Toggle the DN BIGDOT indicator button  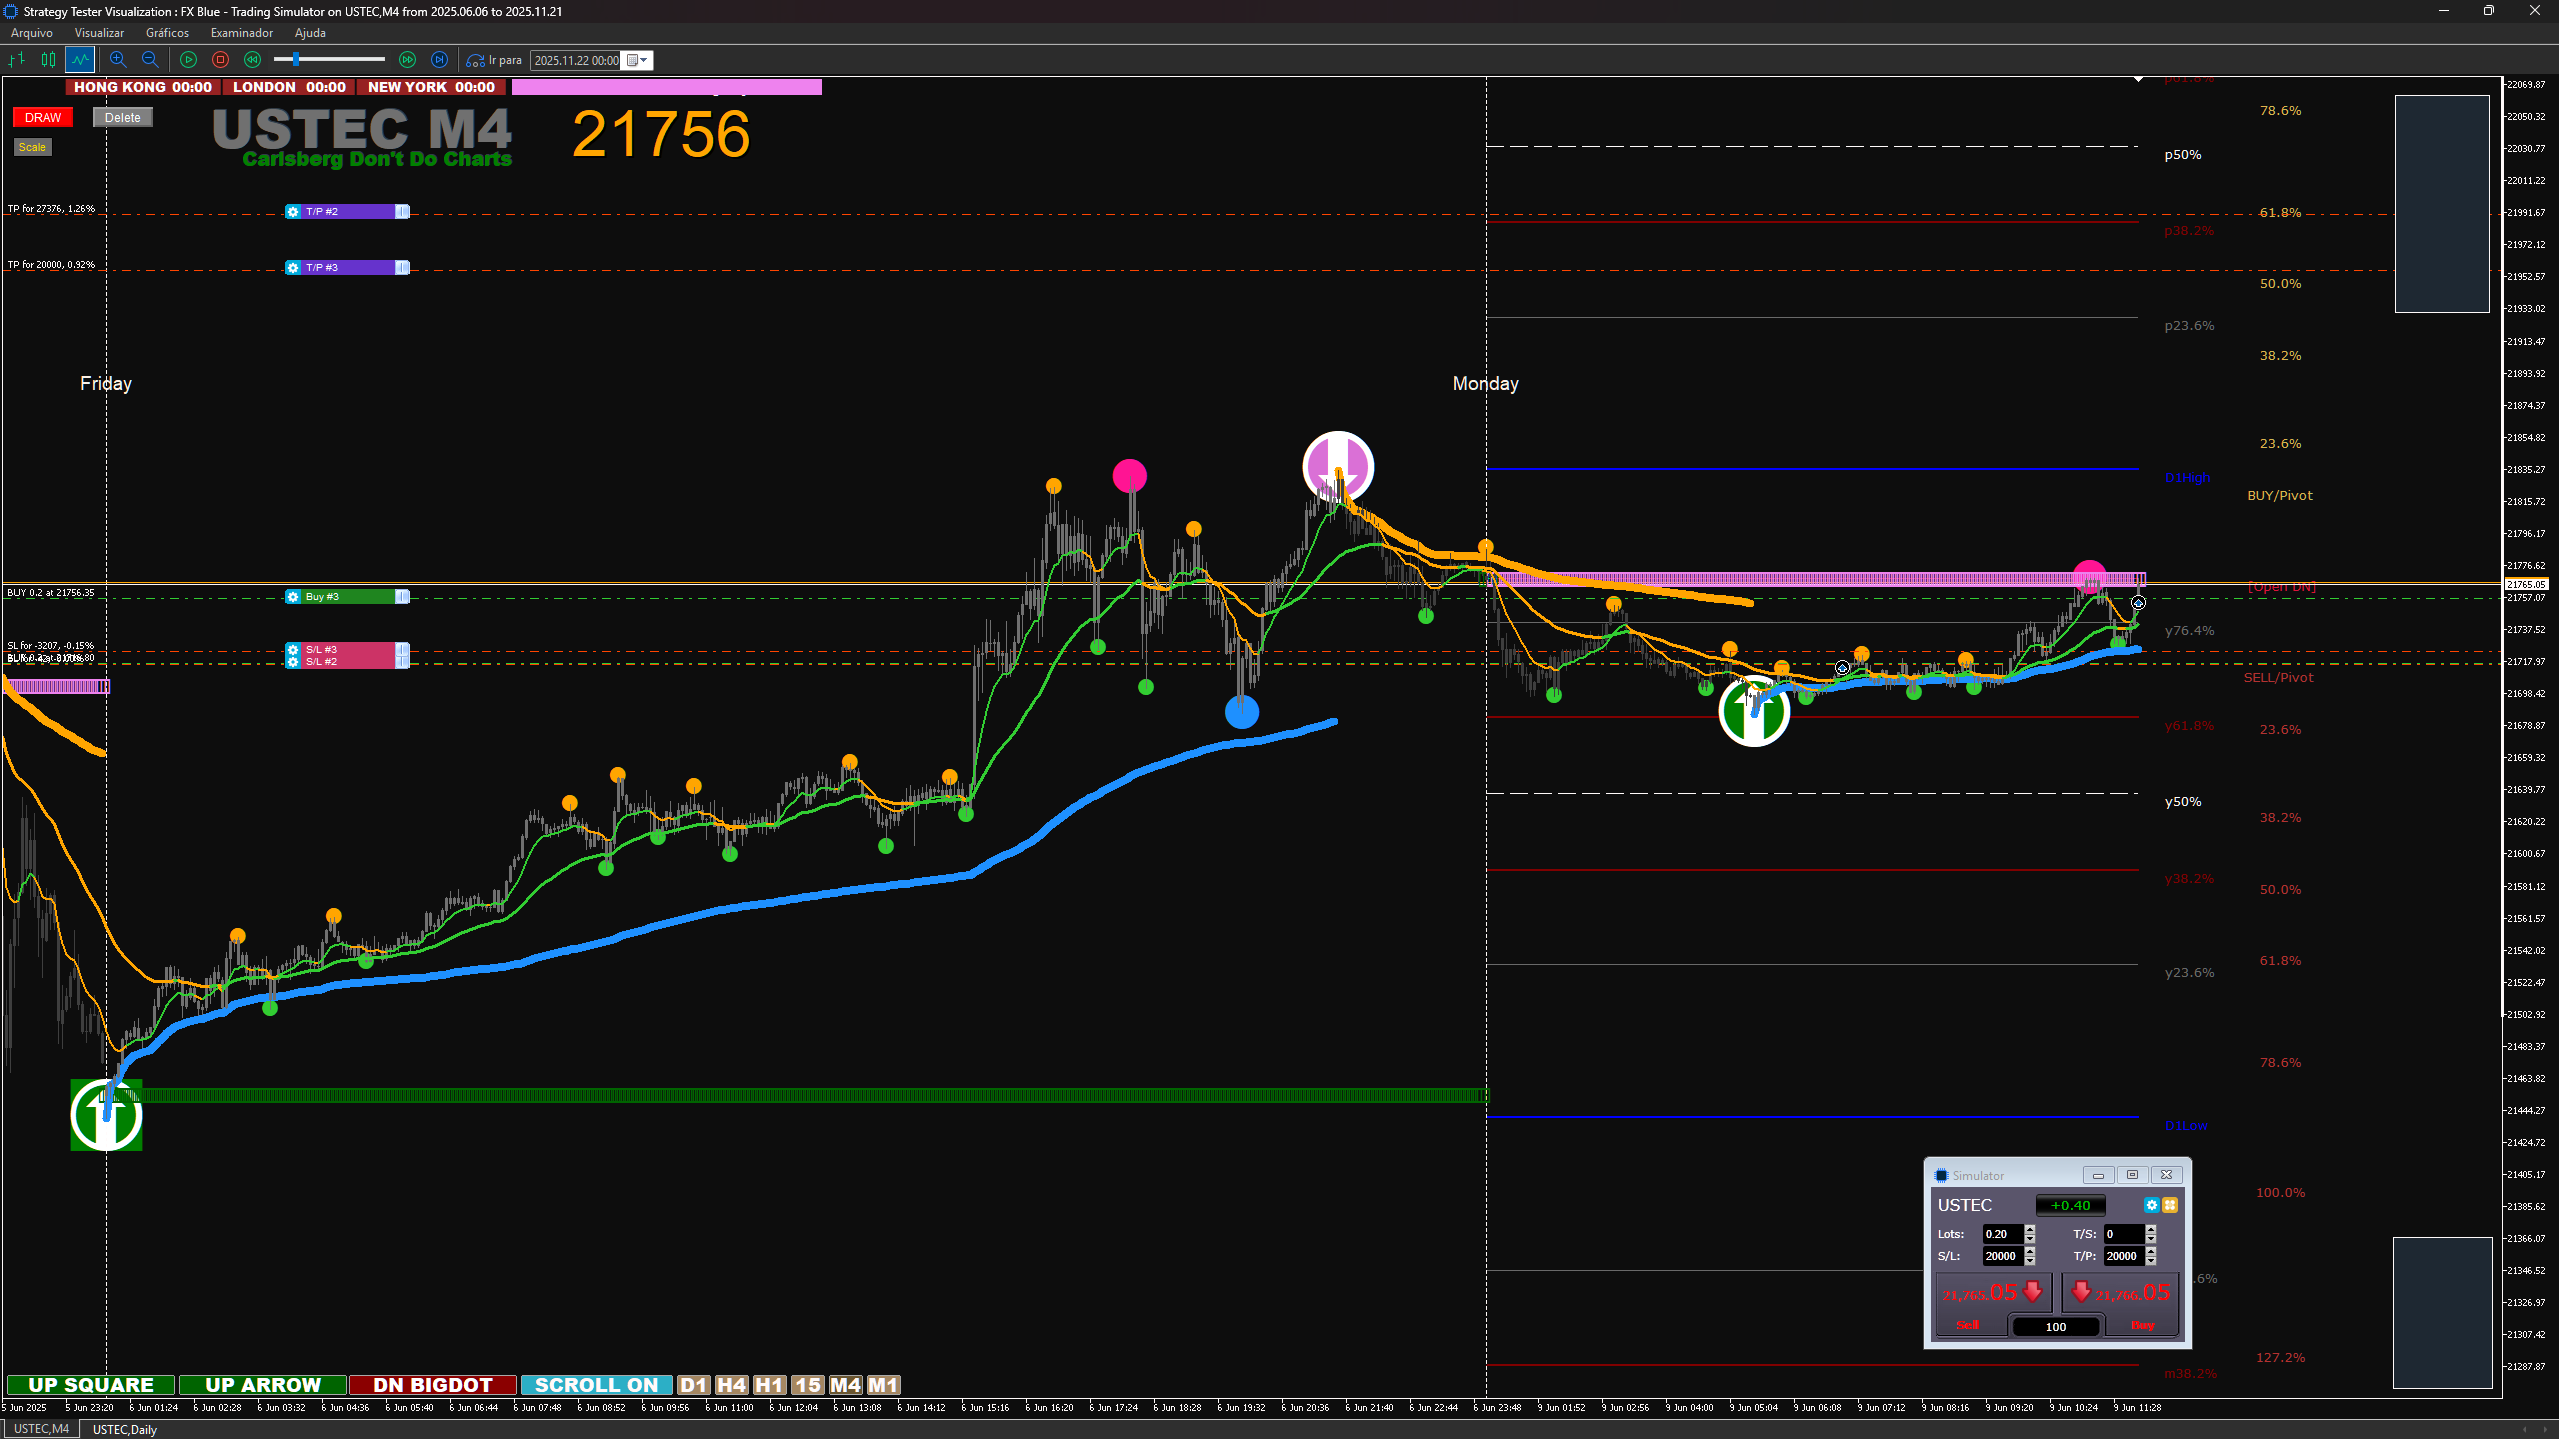(432, 1385)
